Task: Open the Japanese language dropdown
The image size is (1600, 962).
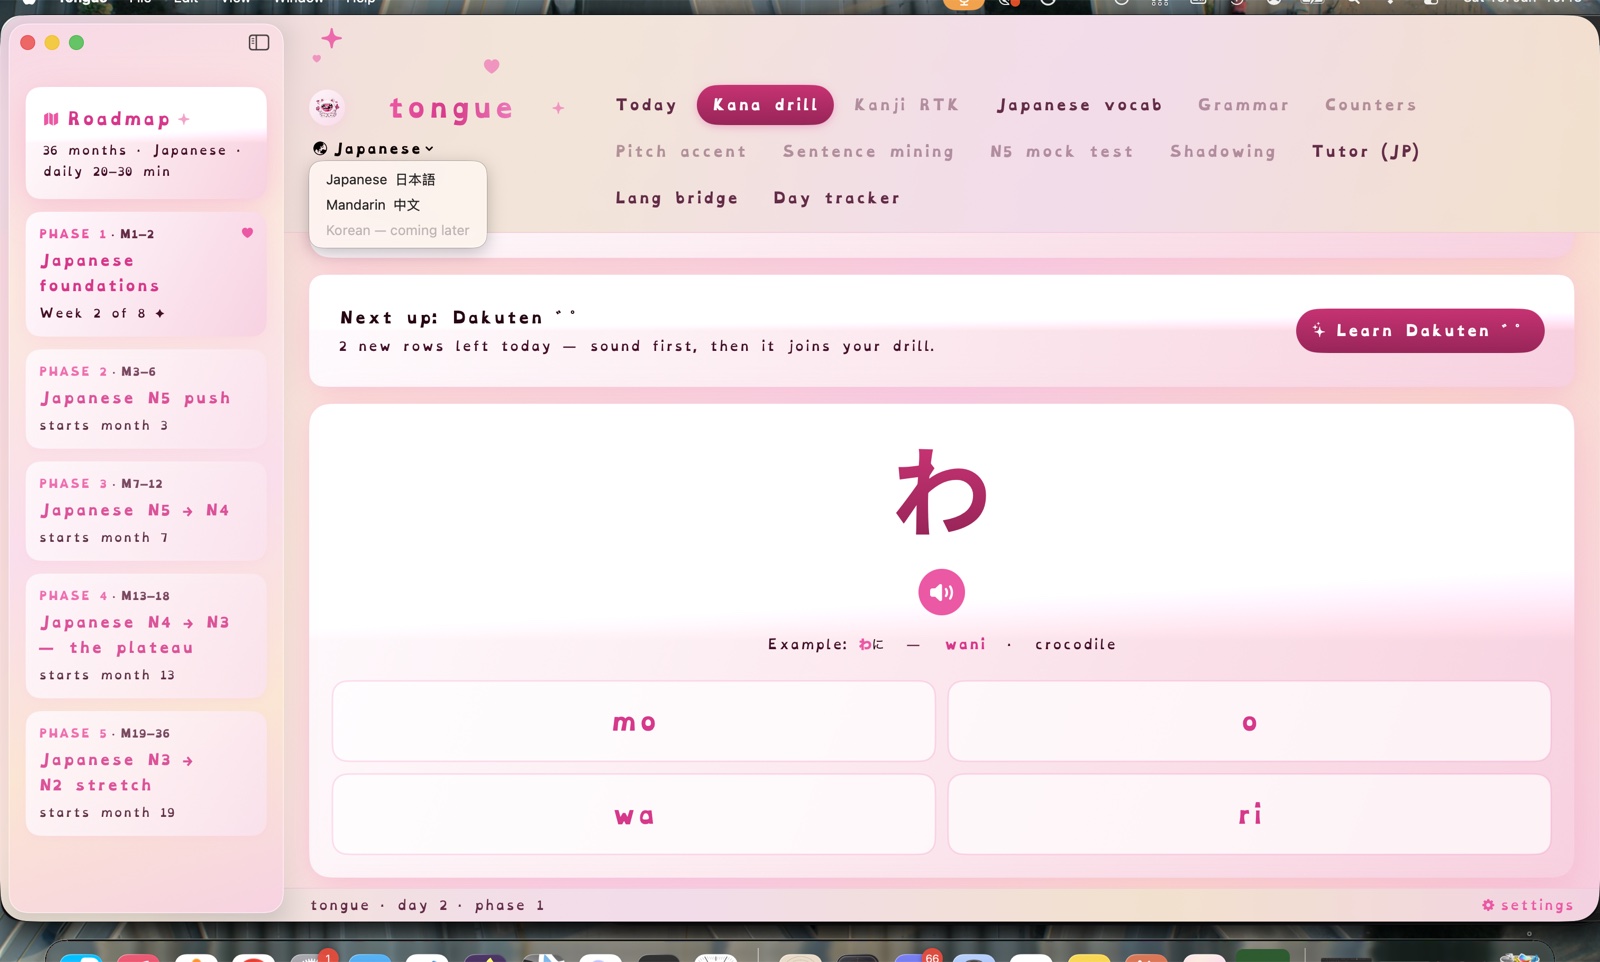Action: coord(374,149)
